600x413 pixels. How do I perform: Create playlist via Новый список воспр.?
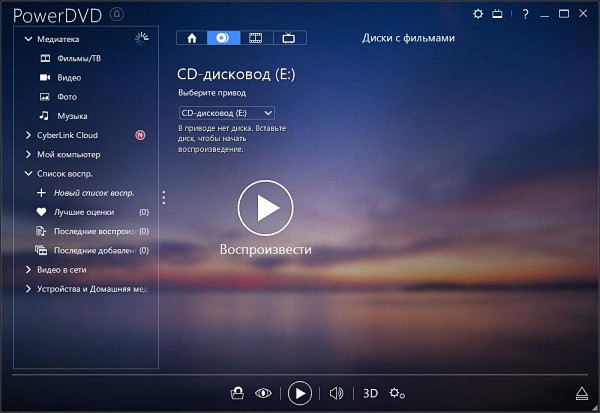(x=93, y=192)
